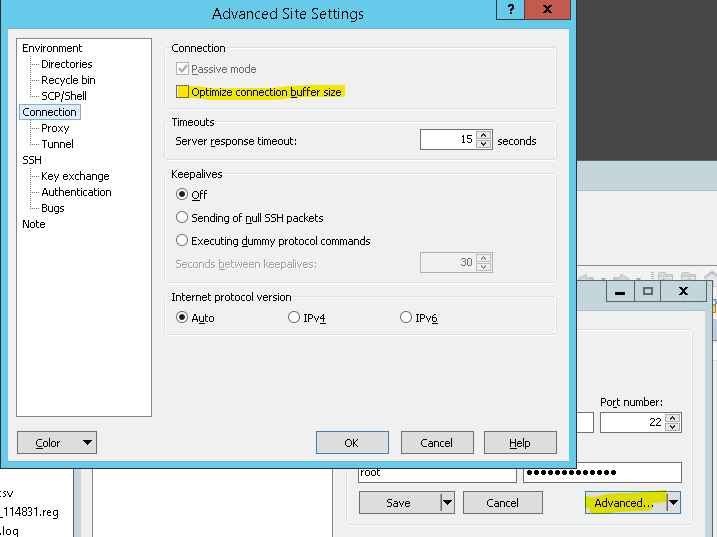
Task: Open the Directories settings page
Action: tap(66, 64)
